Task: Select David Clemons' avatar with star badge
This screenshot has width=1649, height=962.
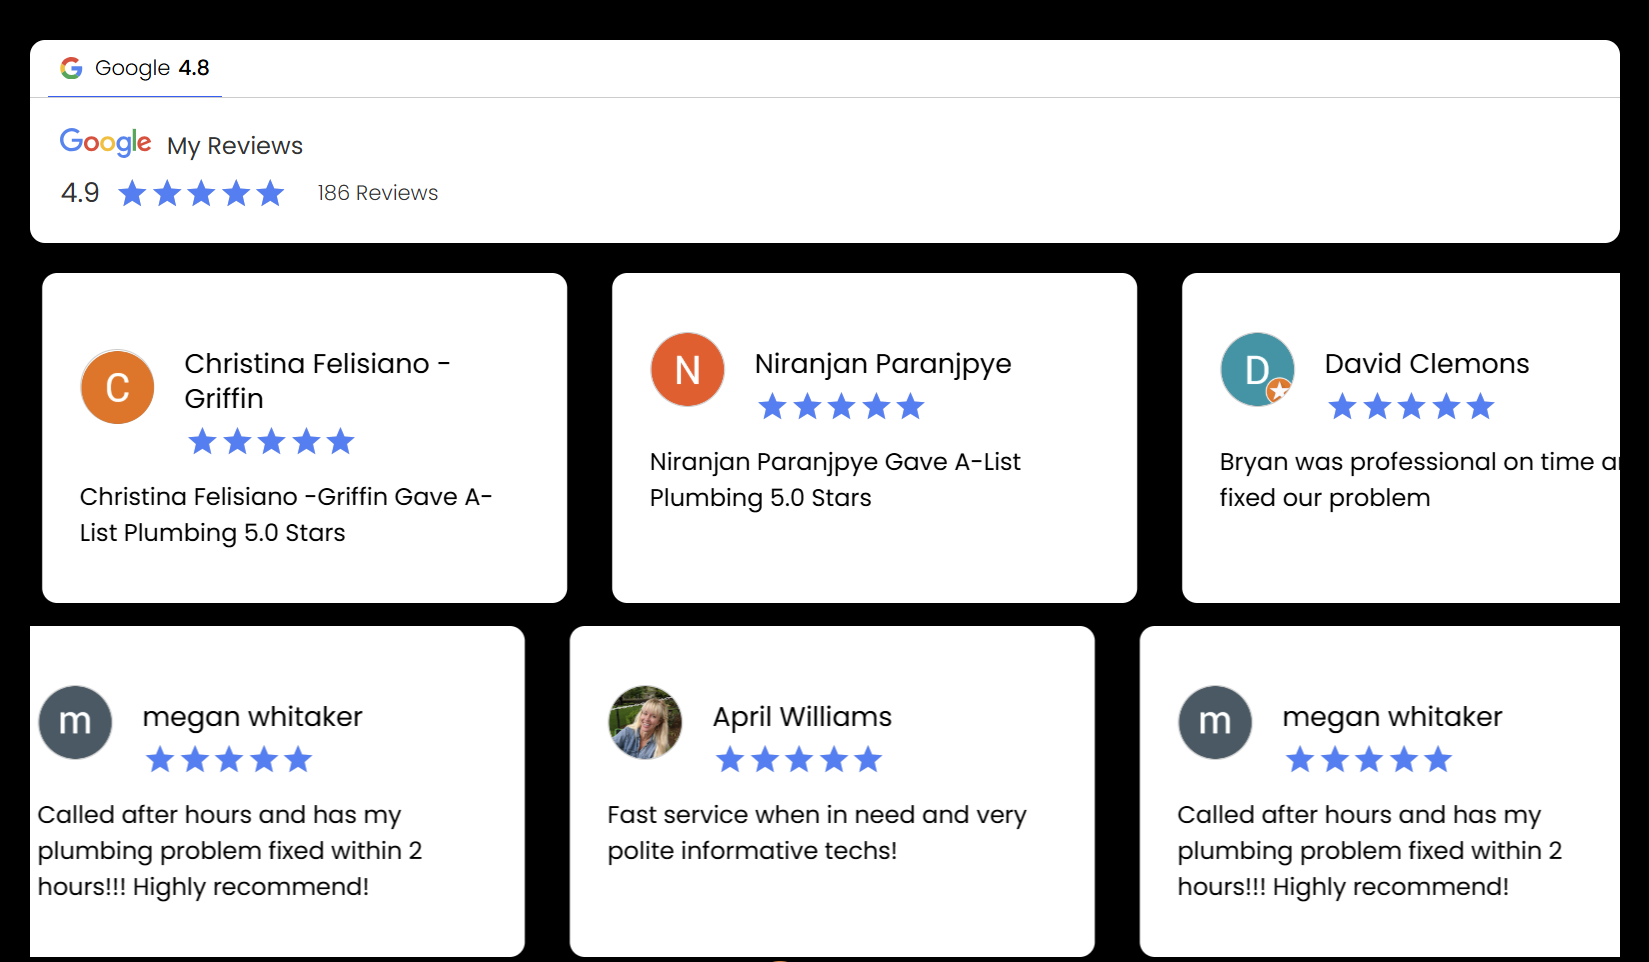Action: (1256, 370)
